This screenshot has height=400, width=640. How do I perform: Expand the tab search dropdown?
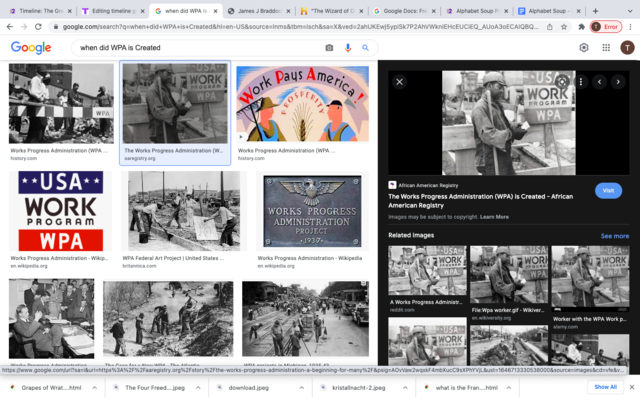[629, 11]
